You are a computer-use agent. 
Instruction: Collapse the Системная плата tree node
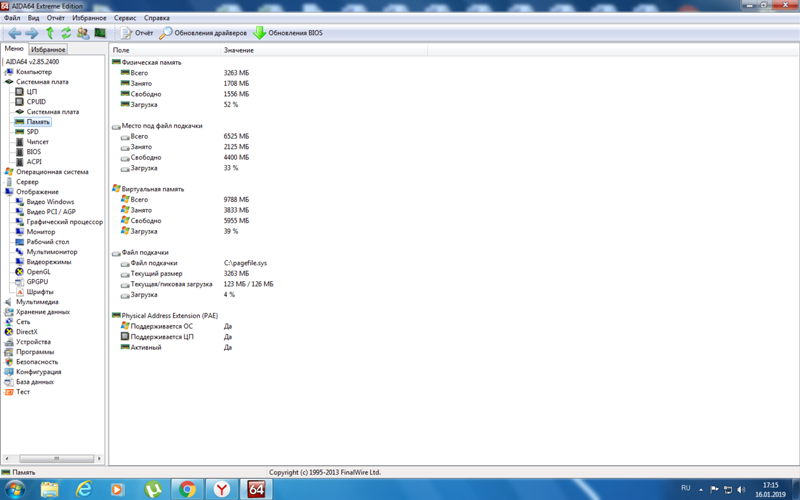(42, 82)
